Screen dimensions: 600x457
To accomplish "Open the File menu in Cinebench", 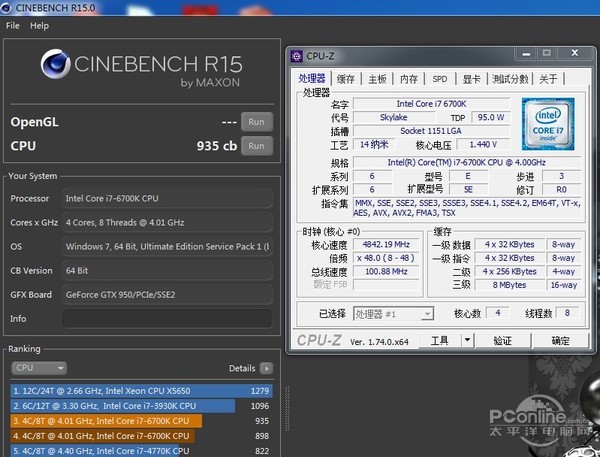I will (13, 26).
